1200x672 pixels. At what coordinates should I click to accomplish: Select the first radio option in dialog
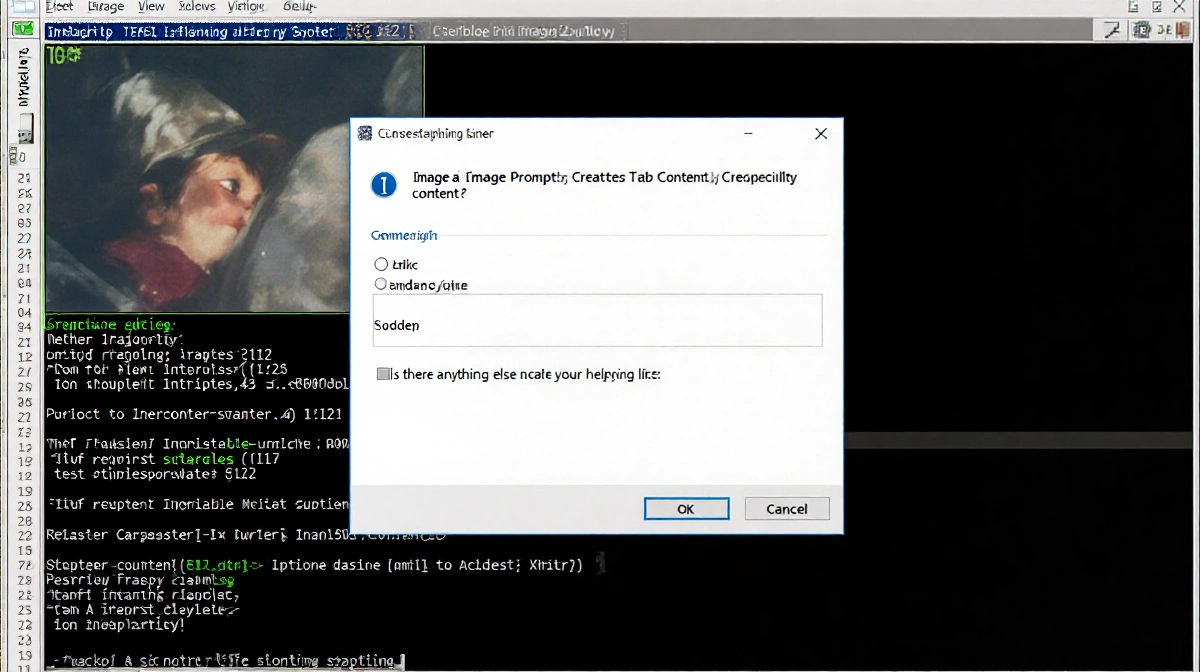click(381, 264)
